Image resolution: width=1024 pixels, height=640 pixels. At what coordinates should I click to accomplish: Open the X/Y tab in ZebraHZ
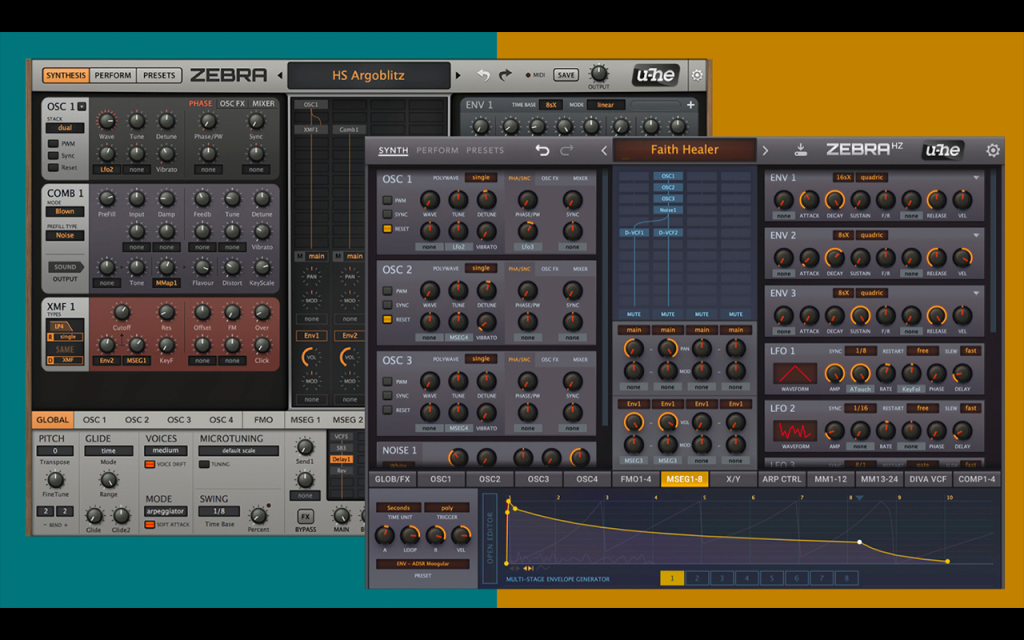pos(733,479)
